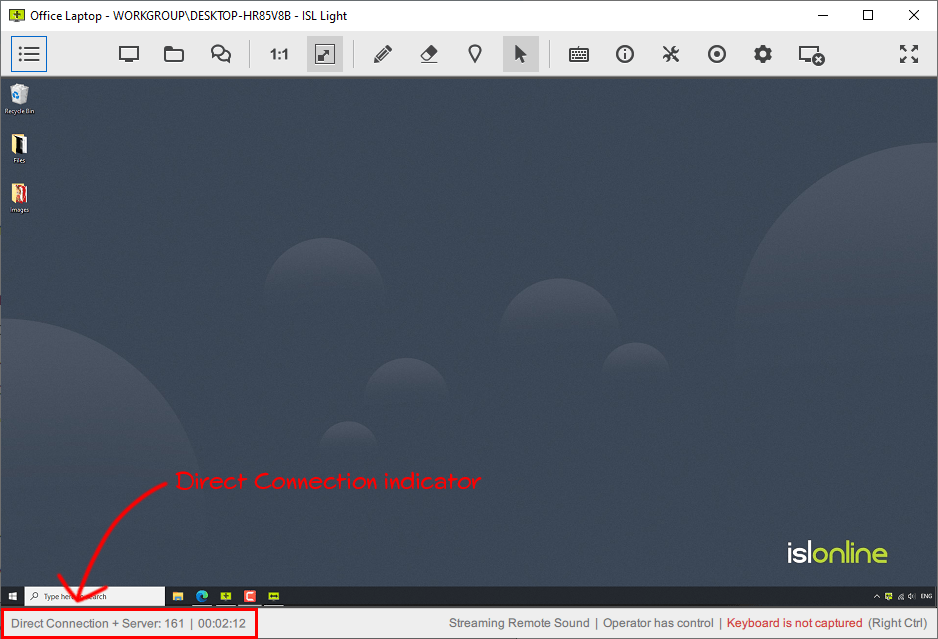The width and height of the screenshot is (938, 639).
Task: Open the session menu list icon
Action: (x=29, y=54)
